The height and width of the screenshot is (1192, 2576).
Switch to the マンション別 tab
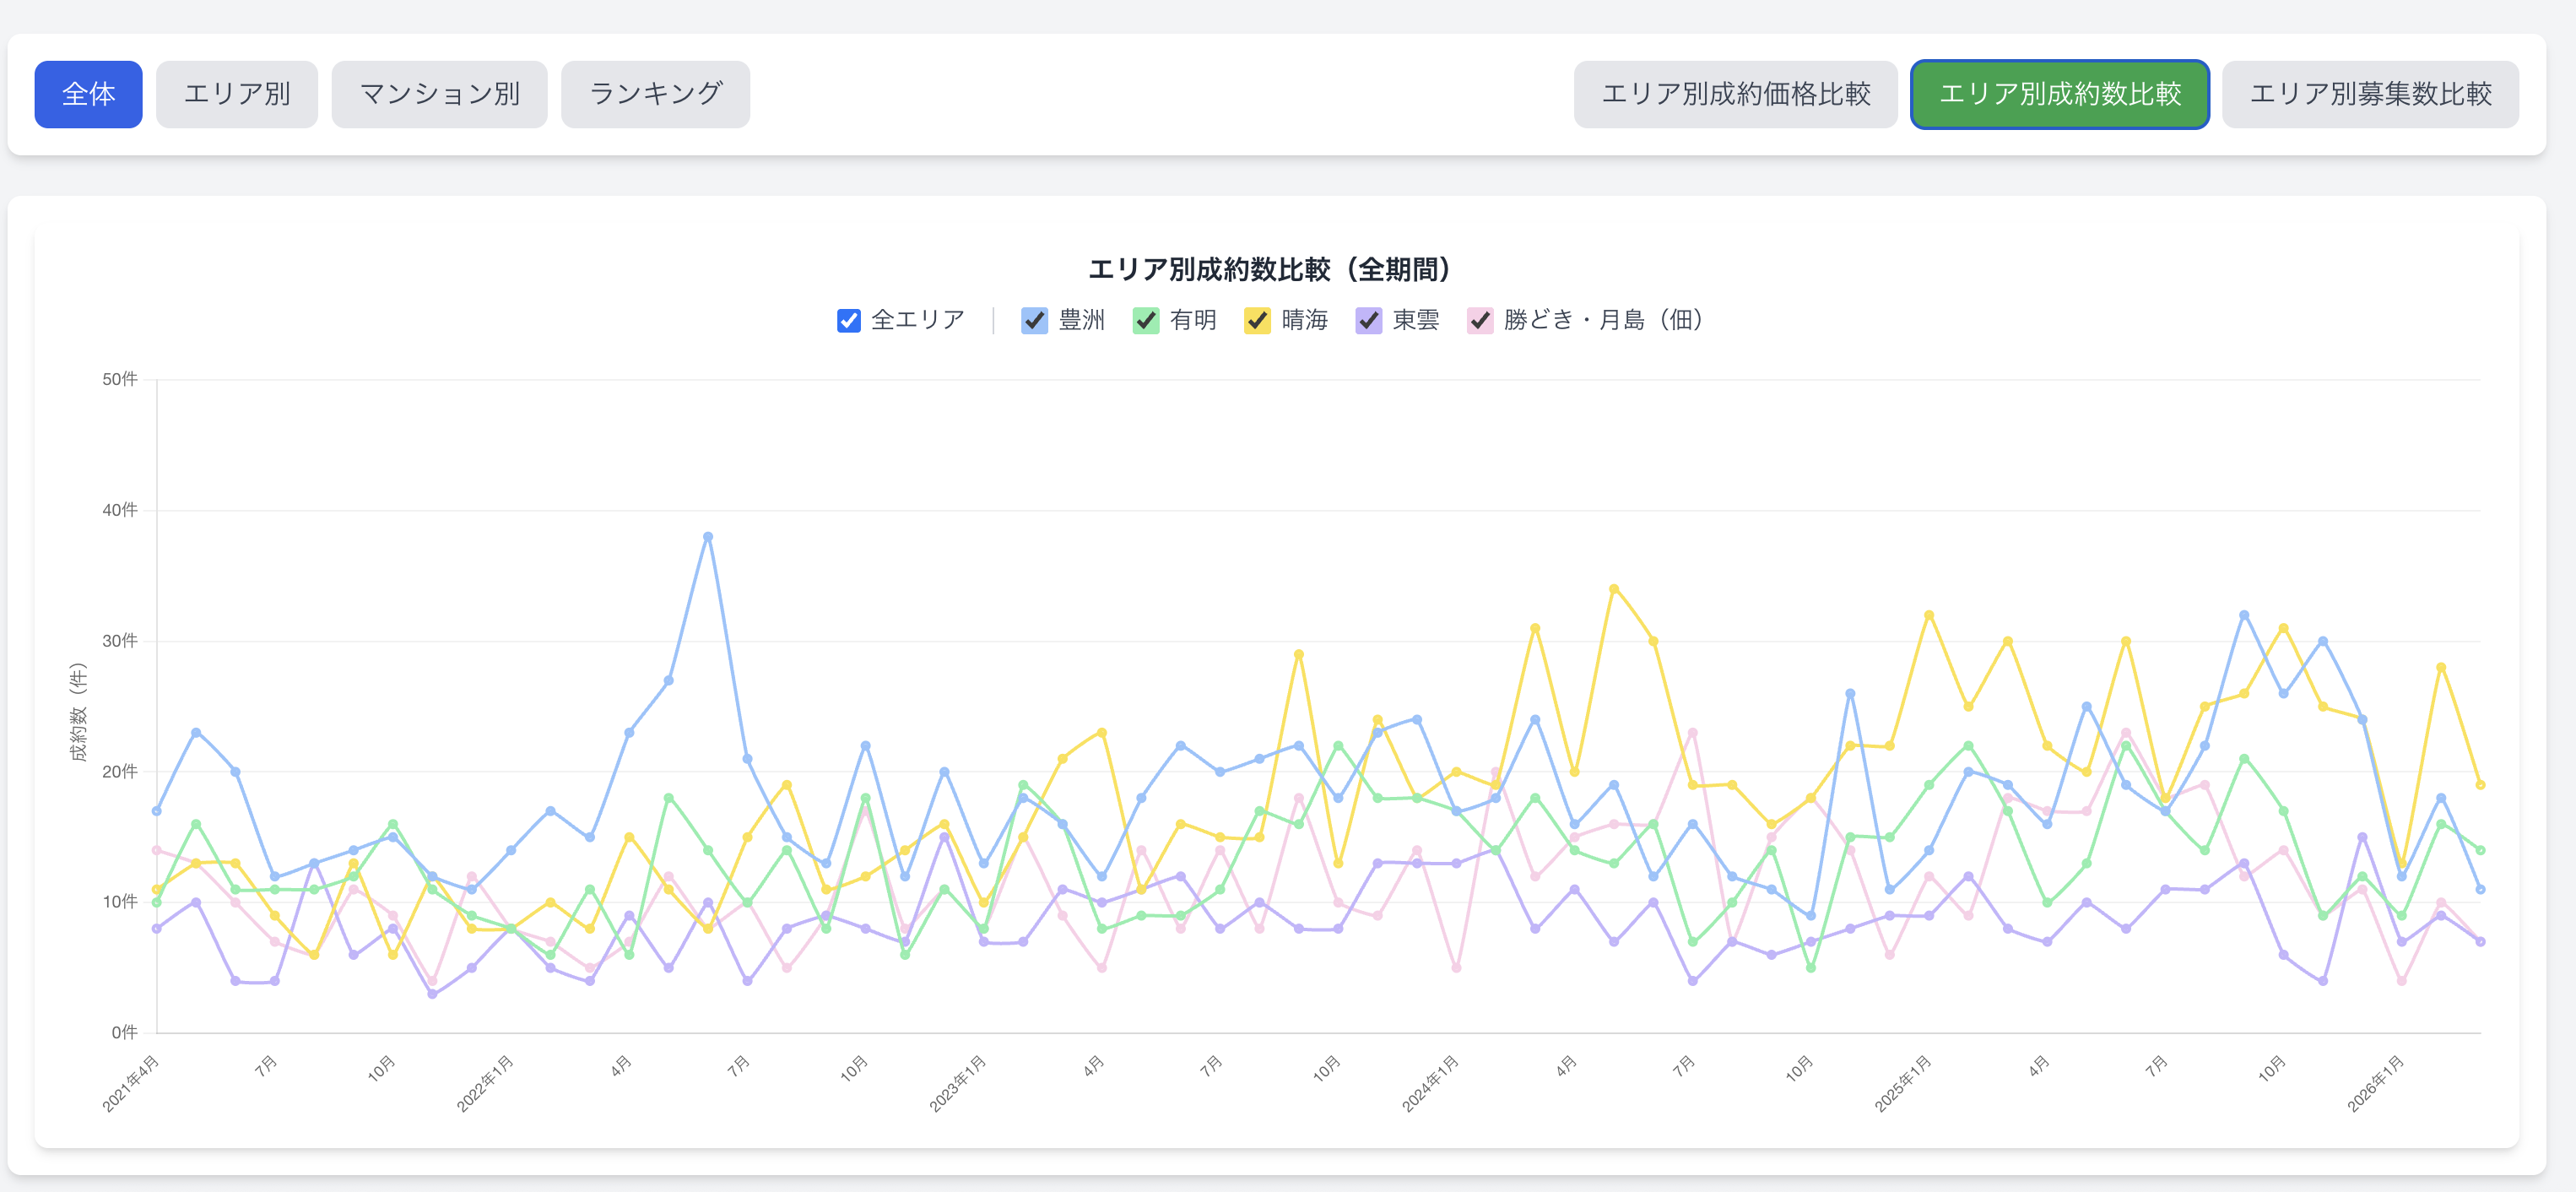(439, 94)
